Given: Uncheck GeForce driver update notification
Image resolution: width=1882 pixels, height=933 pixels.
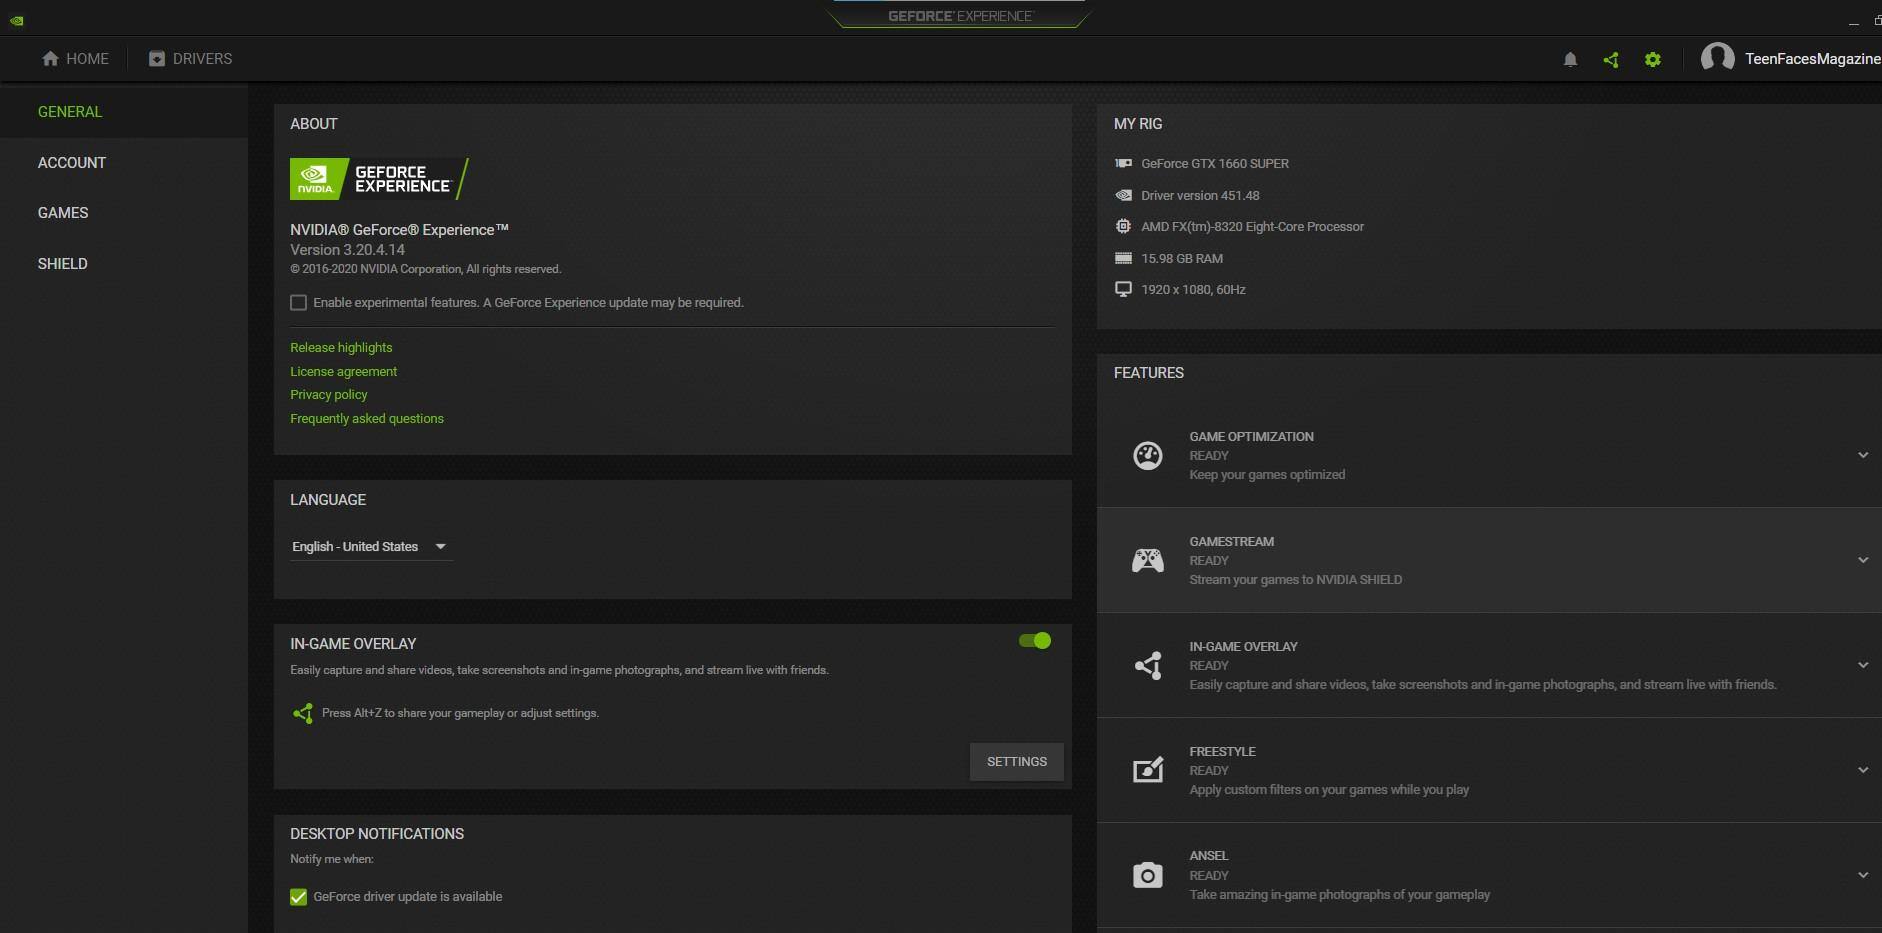Looking at the screenshot, I should coord(298,897).
